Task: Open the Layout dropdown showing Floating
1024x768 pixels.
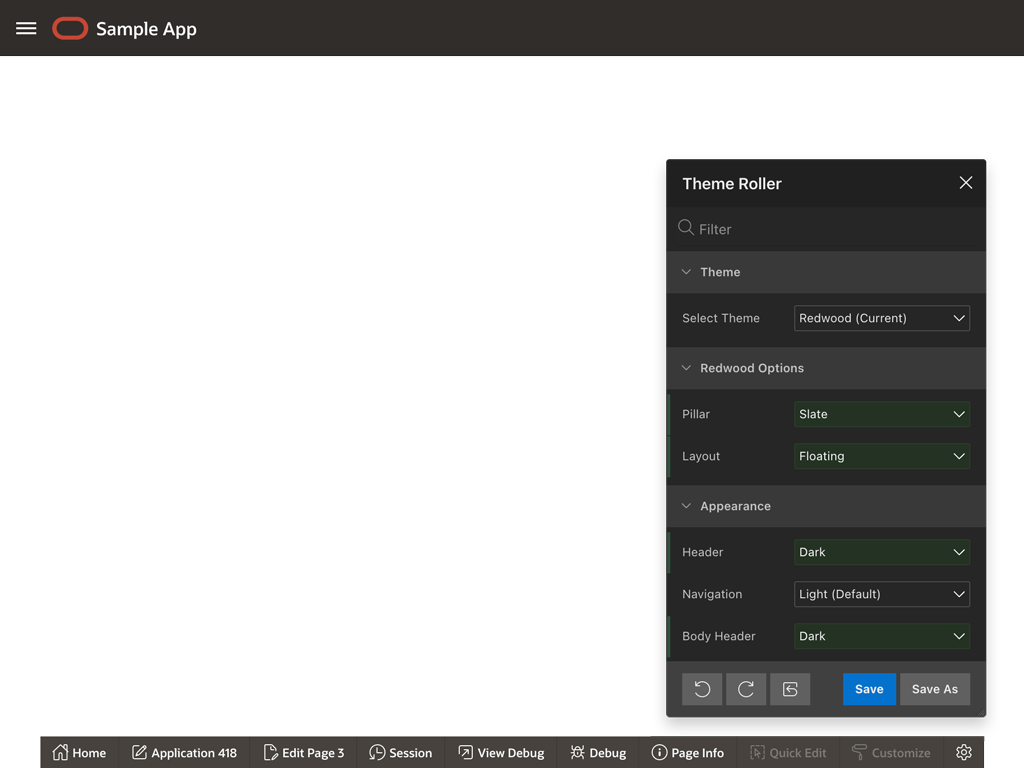Action: pos(881,456)
